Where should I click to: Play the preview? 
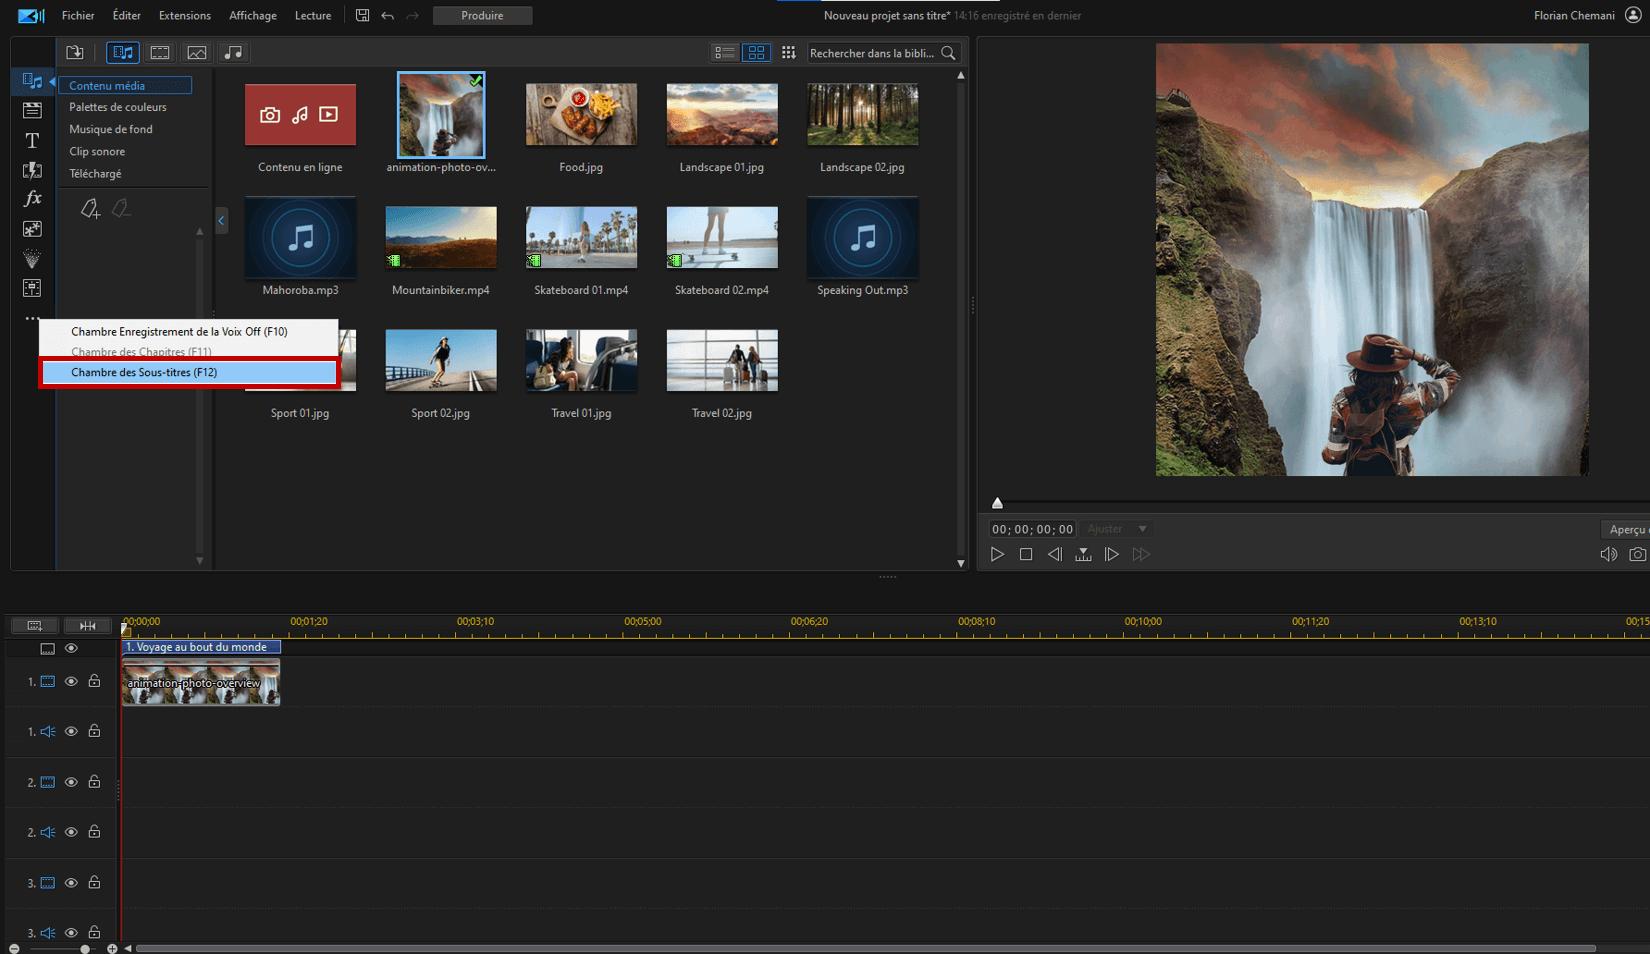[997, 554]
